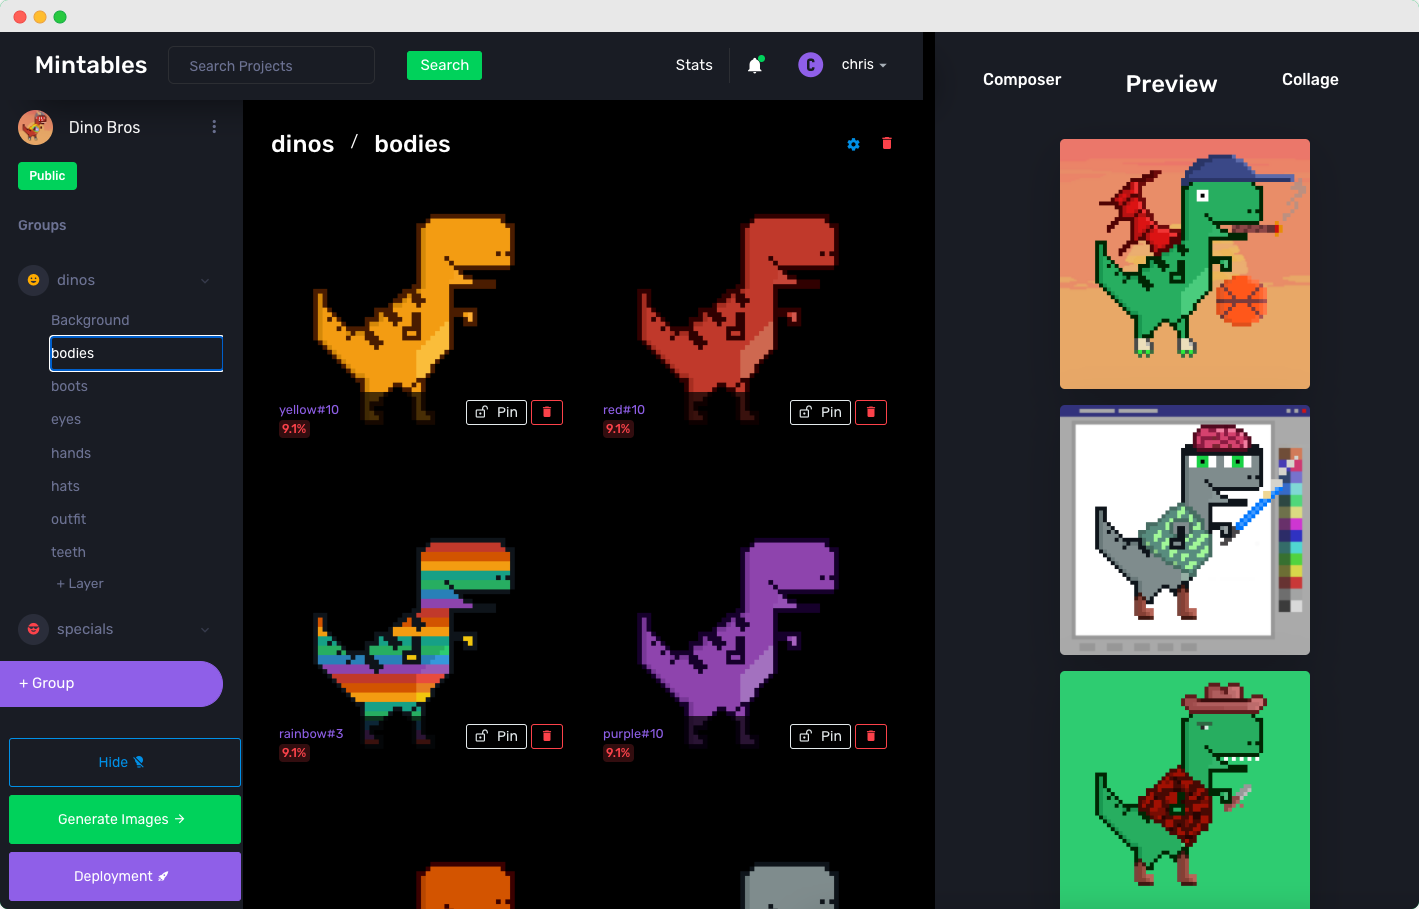Open the cowboy hat dino preview image
The image size is (1419, 909).
tap(1185, 790)
